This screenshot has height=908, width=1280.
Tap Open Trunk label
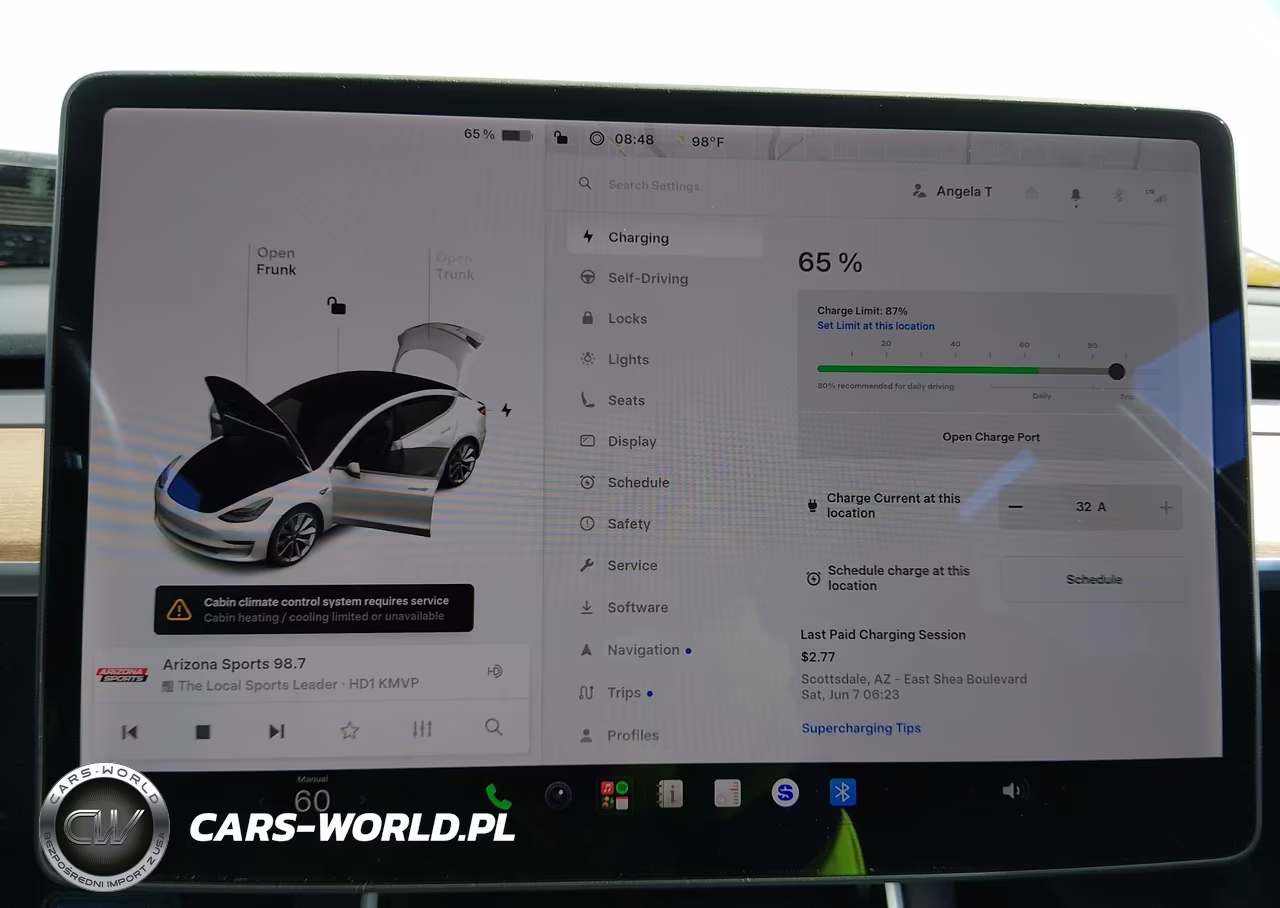click(x=454, y=266)
